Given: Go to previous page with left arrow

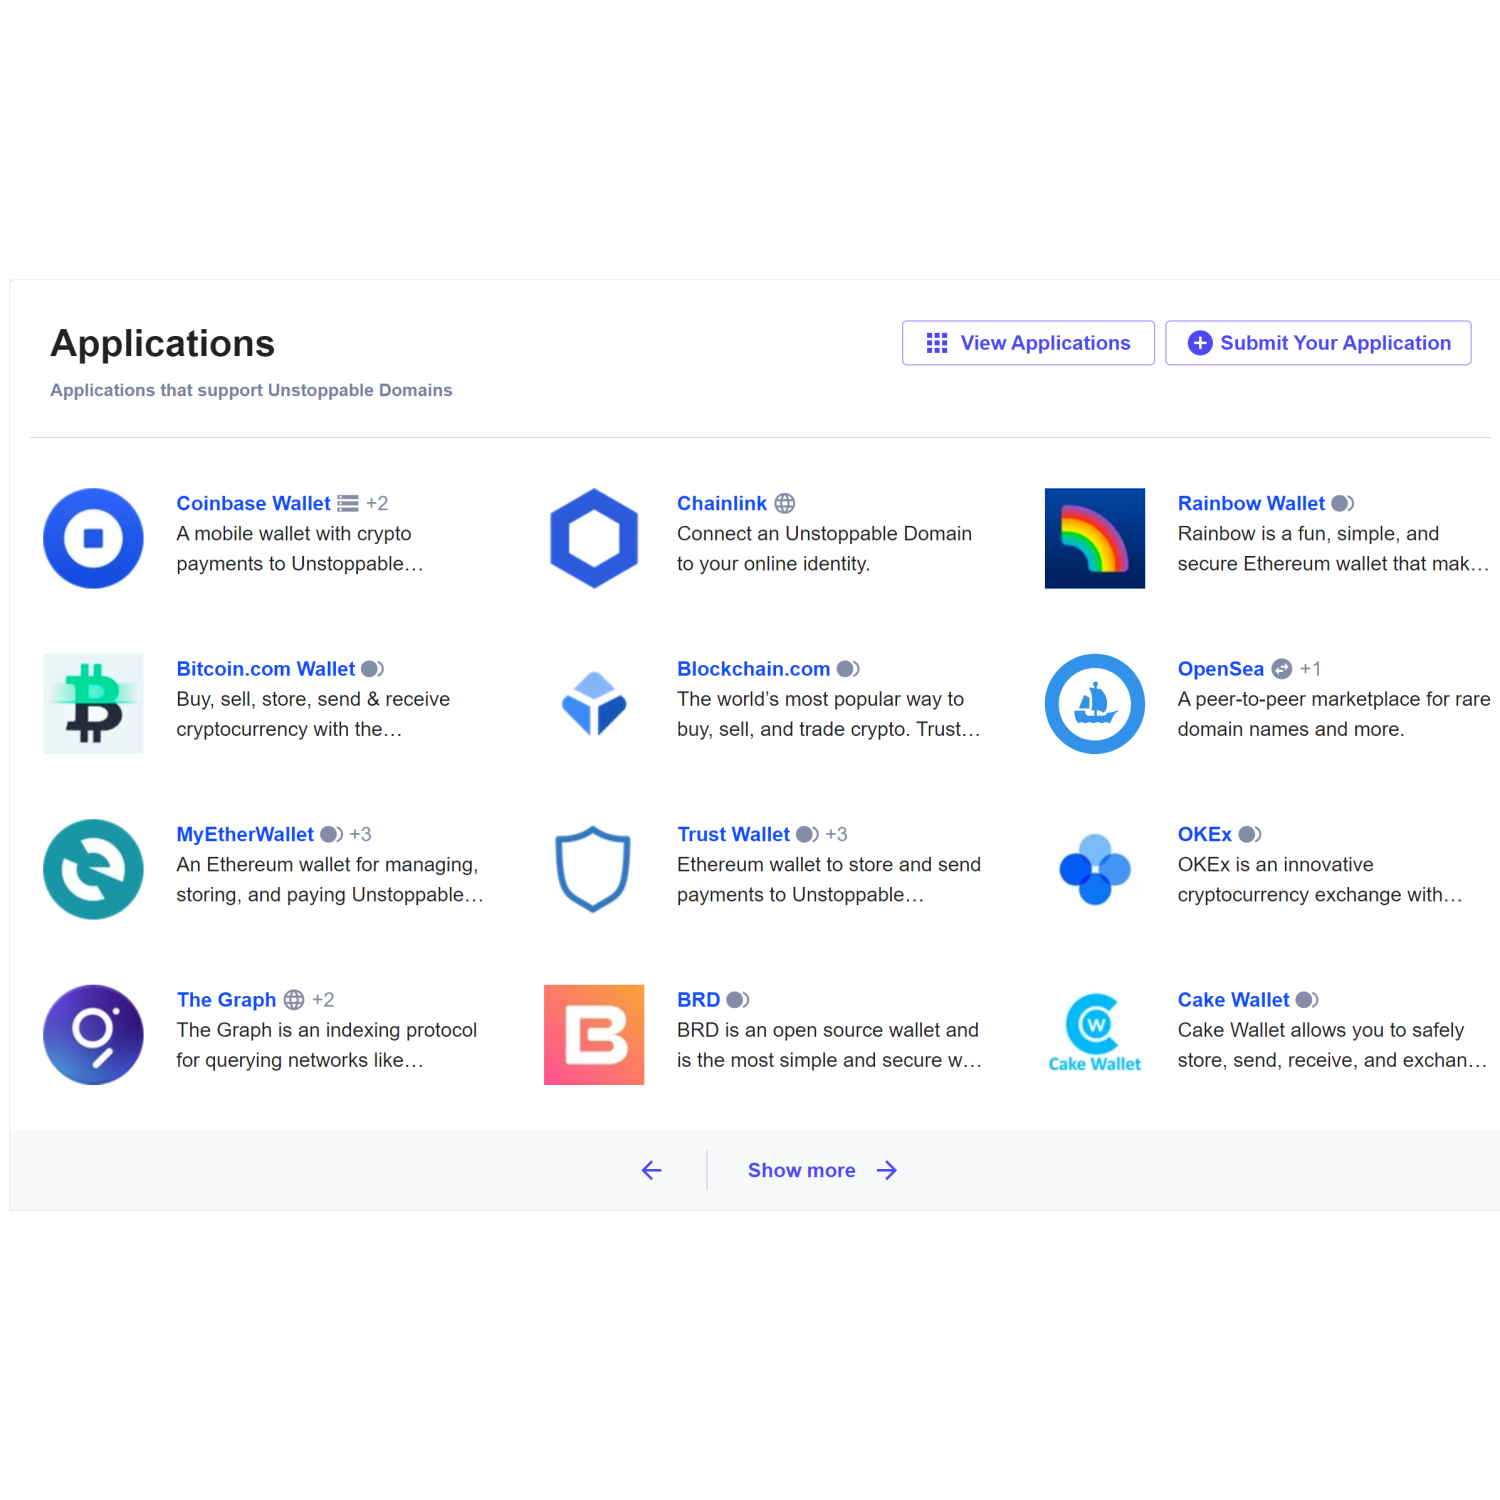Looking at the screenshot, I should pyautogui.click(x=652, y=1170).
